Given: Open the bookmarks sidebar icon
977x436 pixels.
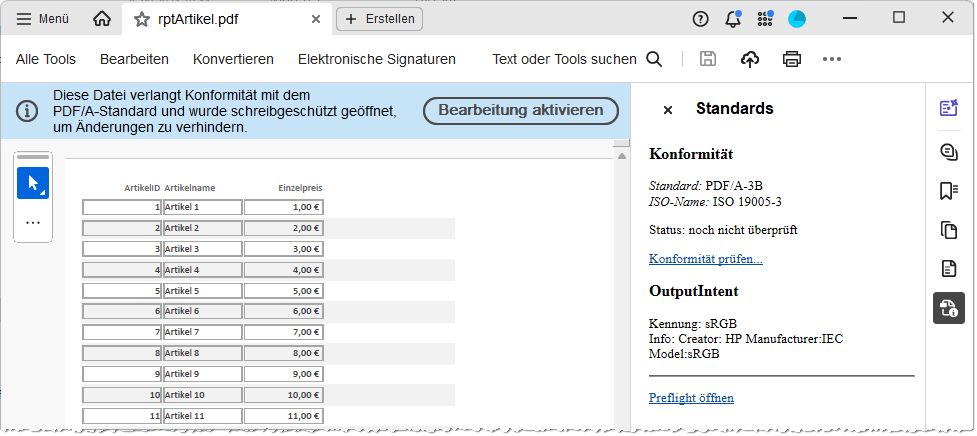Looking at the screenshot, I should [x=949, y=192].
